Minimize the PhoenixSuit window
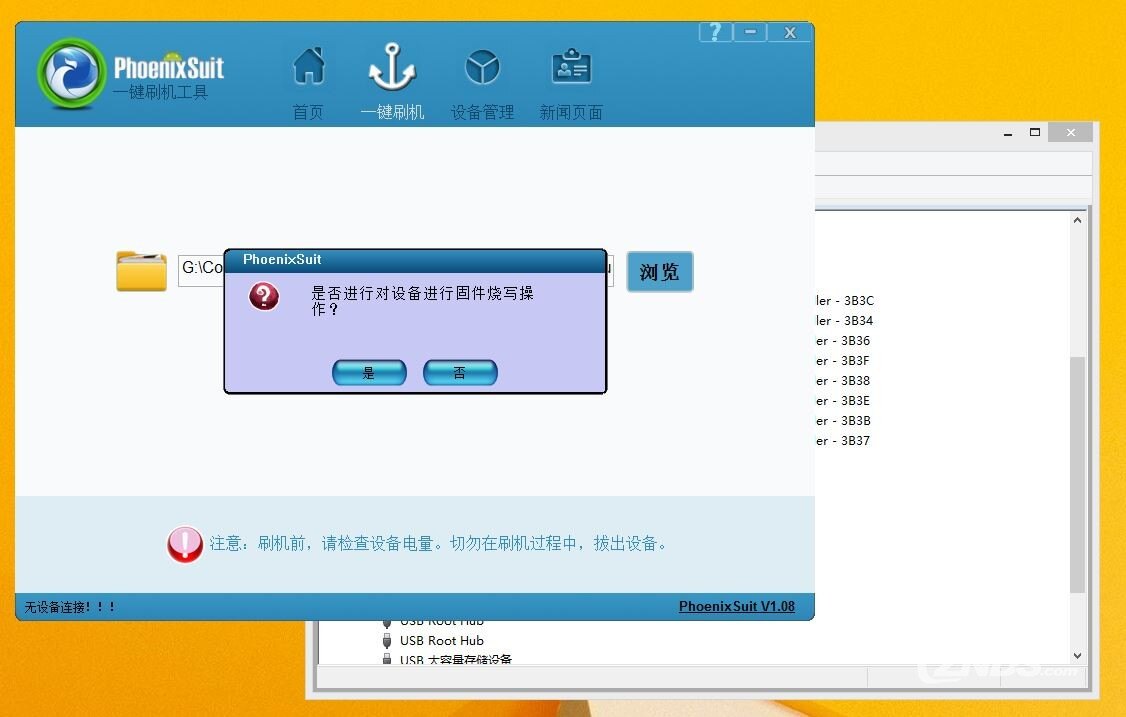This screenshot has height=717, width=1126. coord(750,32)
